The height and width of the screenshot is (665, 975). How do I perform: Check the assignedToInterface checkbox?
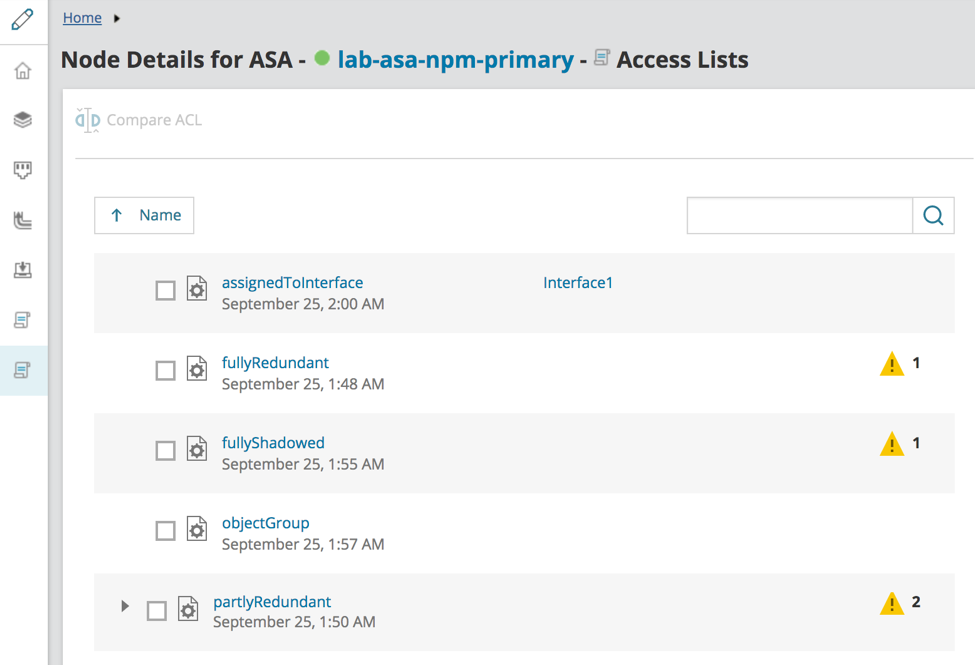pos(166,291)
